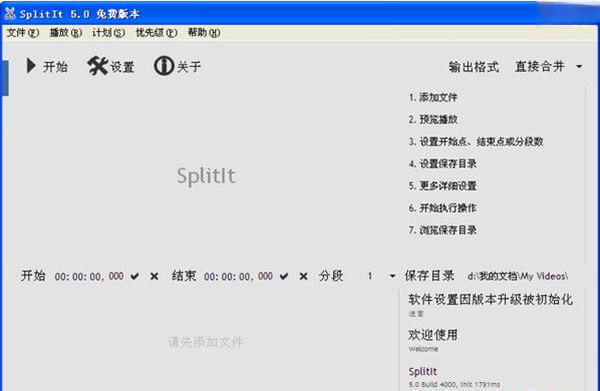Open the 帮助 menu
The width and height of the screenshot is (600, 391).
204,33
